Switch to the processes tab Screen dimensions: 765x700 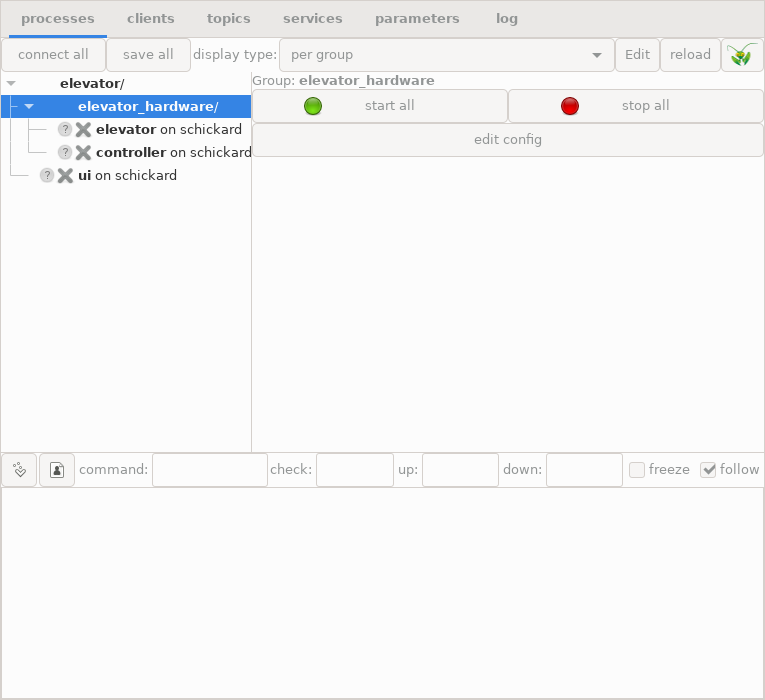[x=58, y=19]
